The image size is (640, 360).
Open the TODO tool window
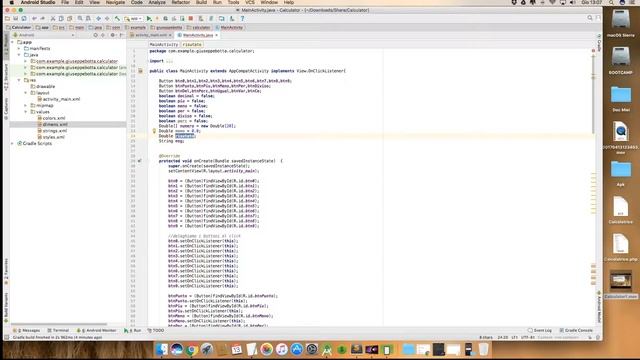[156, 330]
